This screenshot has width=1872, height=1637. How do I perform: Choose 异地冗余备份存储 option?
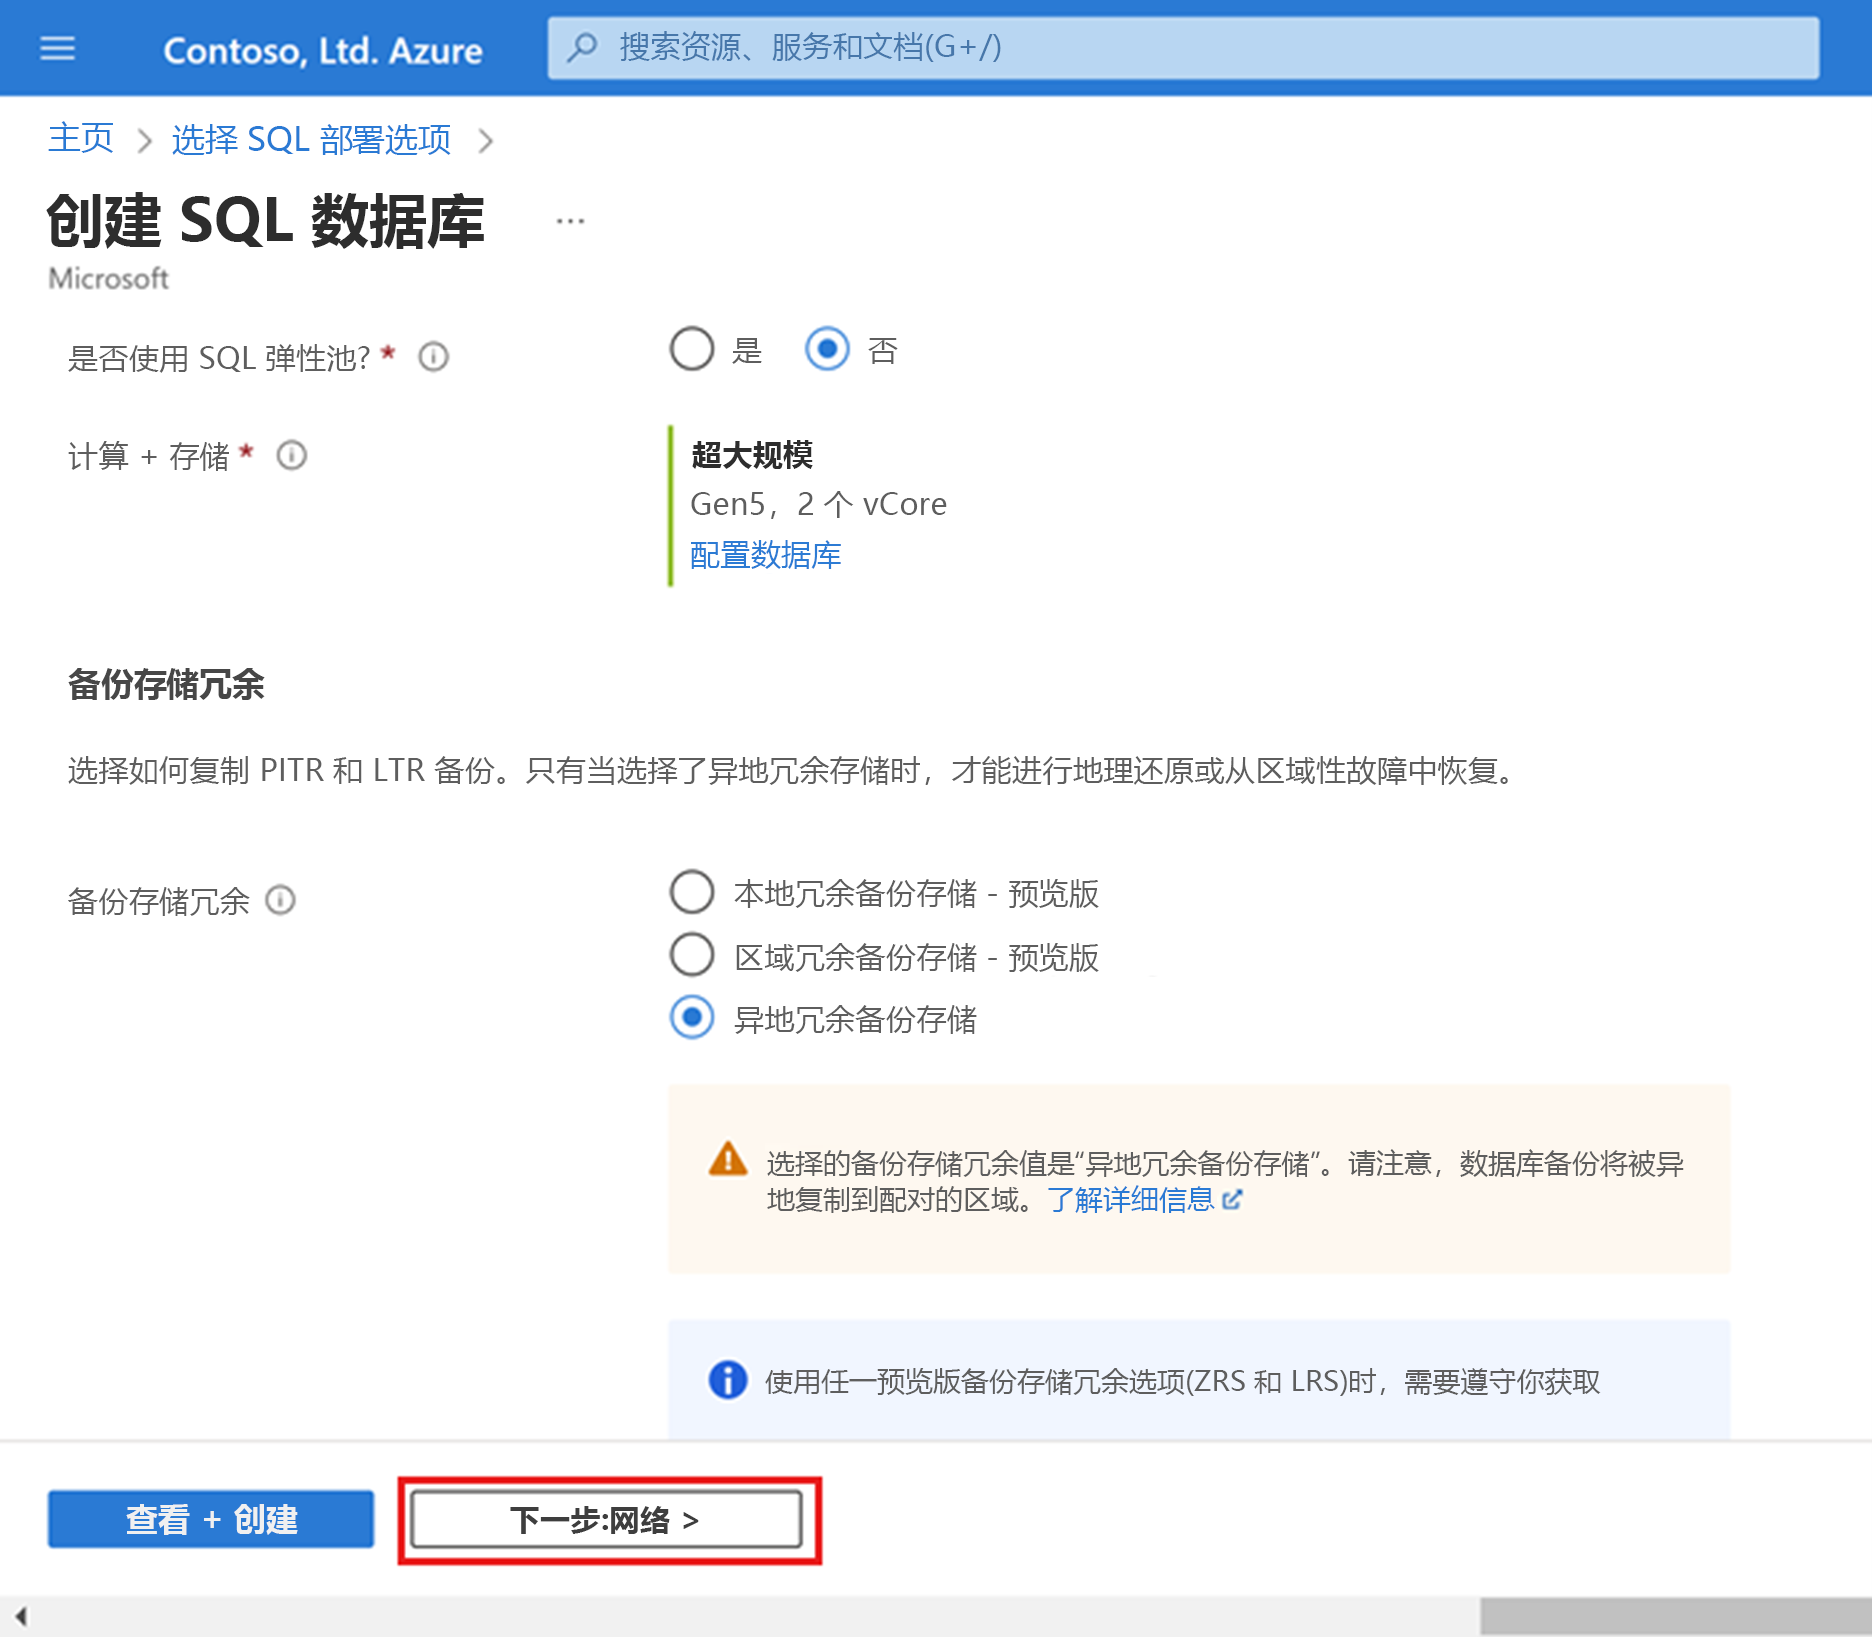[x=692, y=1018]
